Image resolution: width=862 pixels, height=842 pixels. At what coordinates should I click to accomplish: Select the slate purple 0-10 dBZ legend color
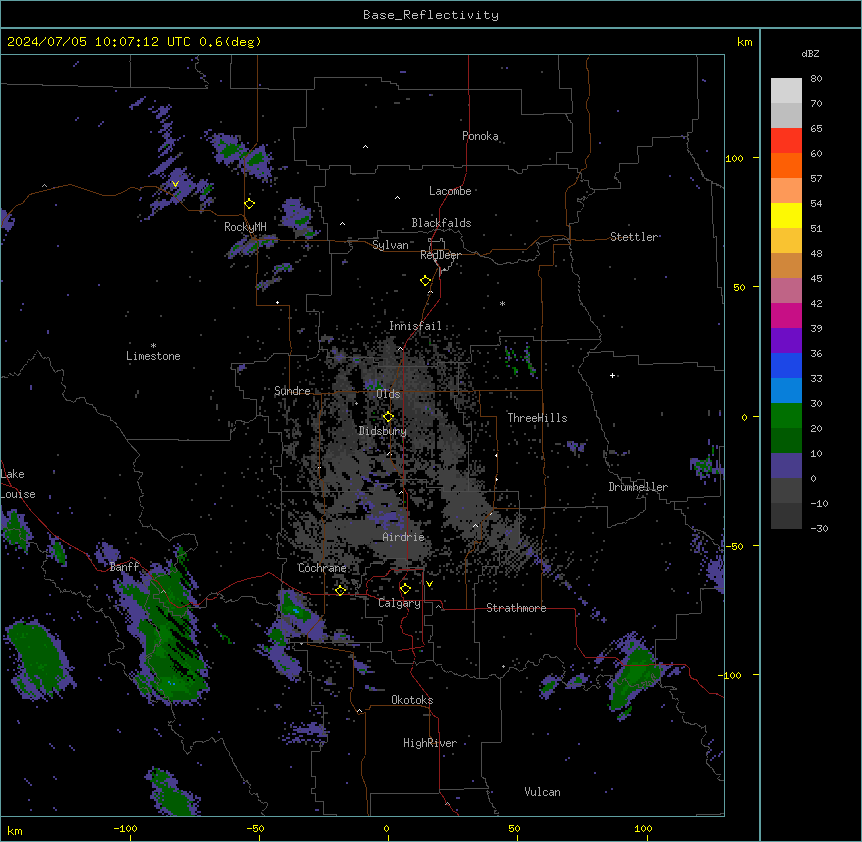coord(786,466)
